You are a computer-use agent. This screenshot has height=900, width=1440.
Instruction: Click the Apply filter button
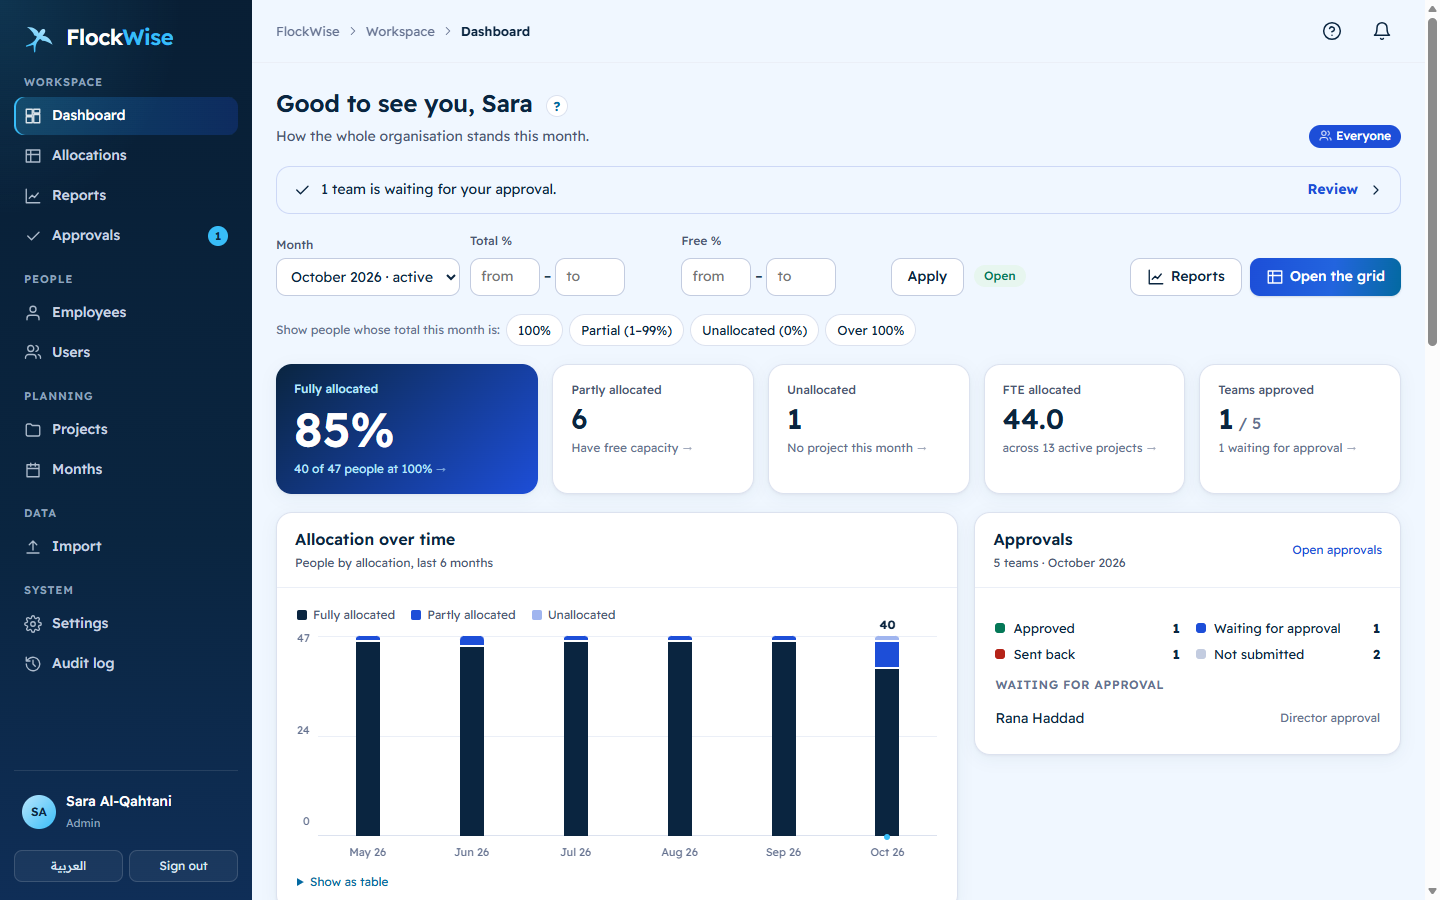[927, 277]
